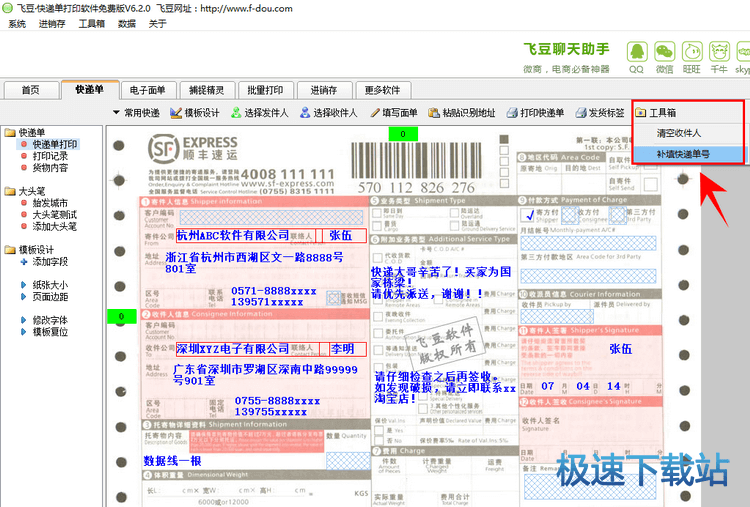Open the 微信 chat assistant icon
The width and height of the screenshot is (750, 507).
pyautogui.click(x=664, y=52)
